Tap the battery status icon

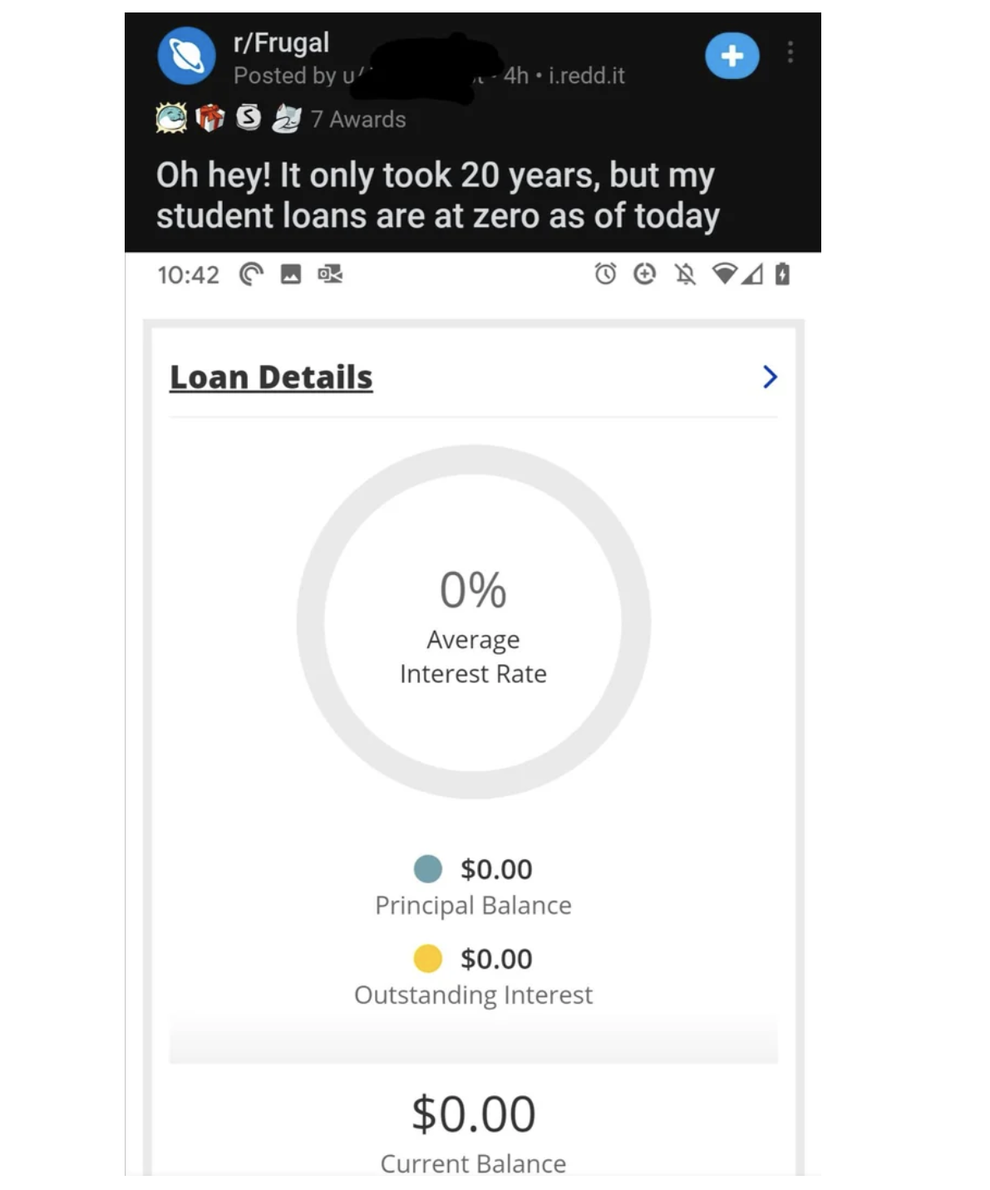[x=782, y=274]
